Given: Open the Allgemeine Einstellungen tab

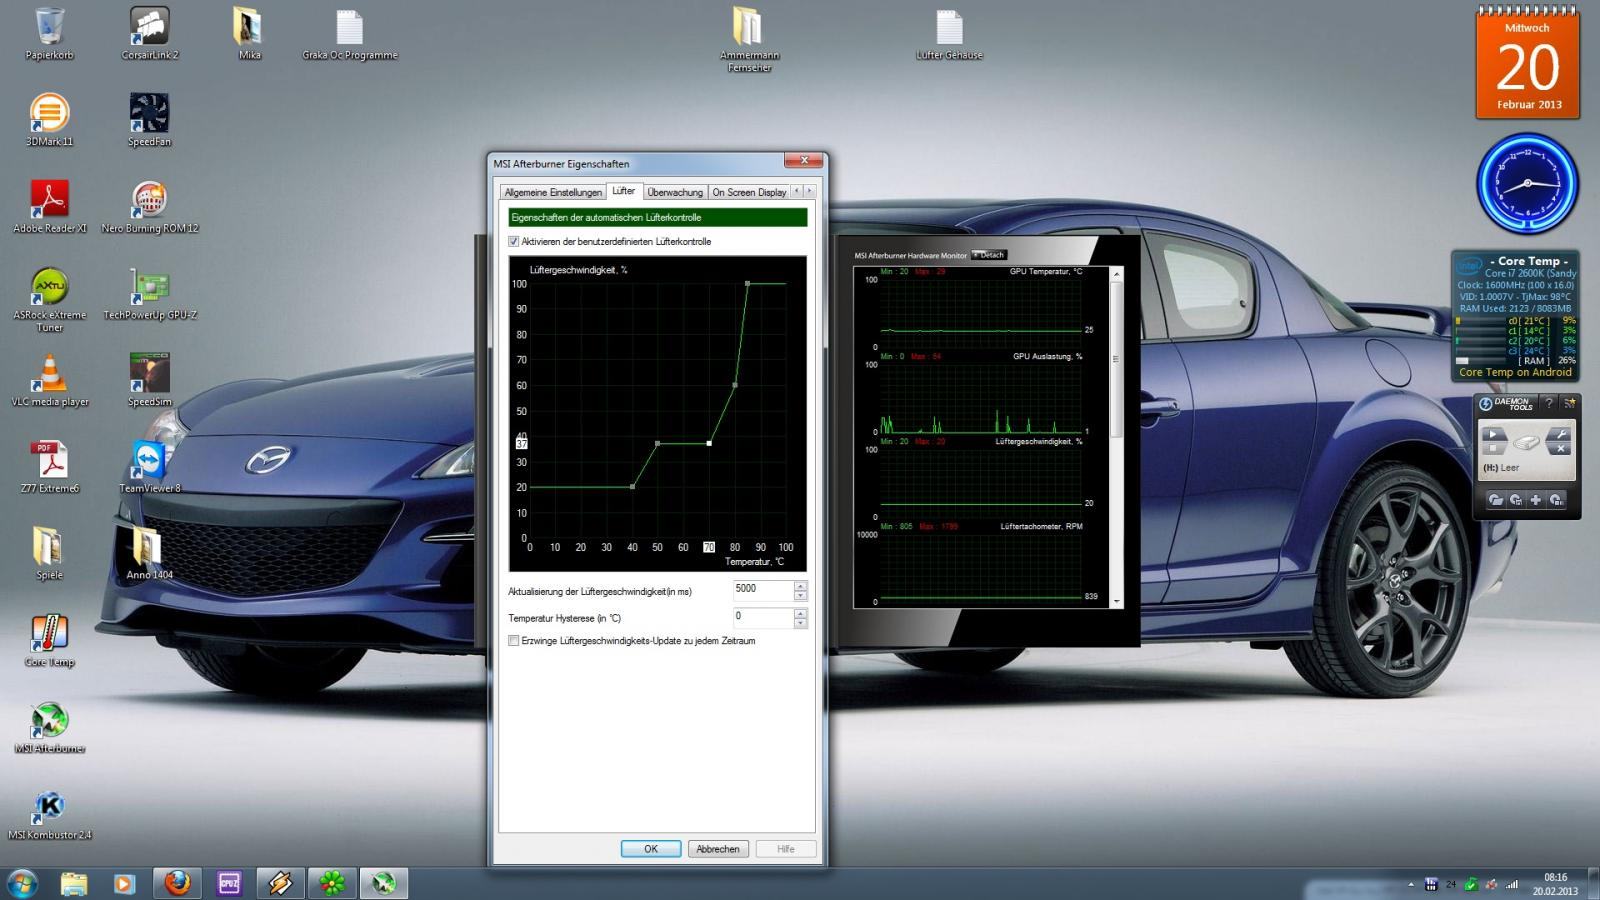Looking at the screenshot, I should click(x=553, y=192).
